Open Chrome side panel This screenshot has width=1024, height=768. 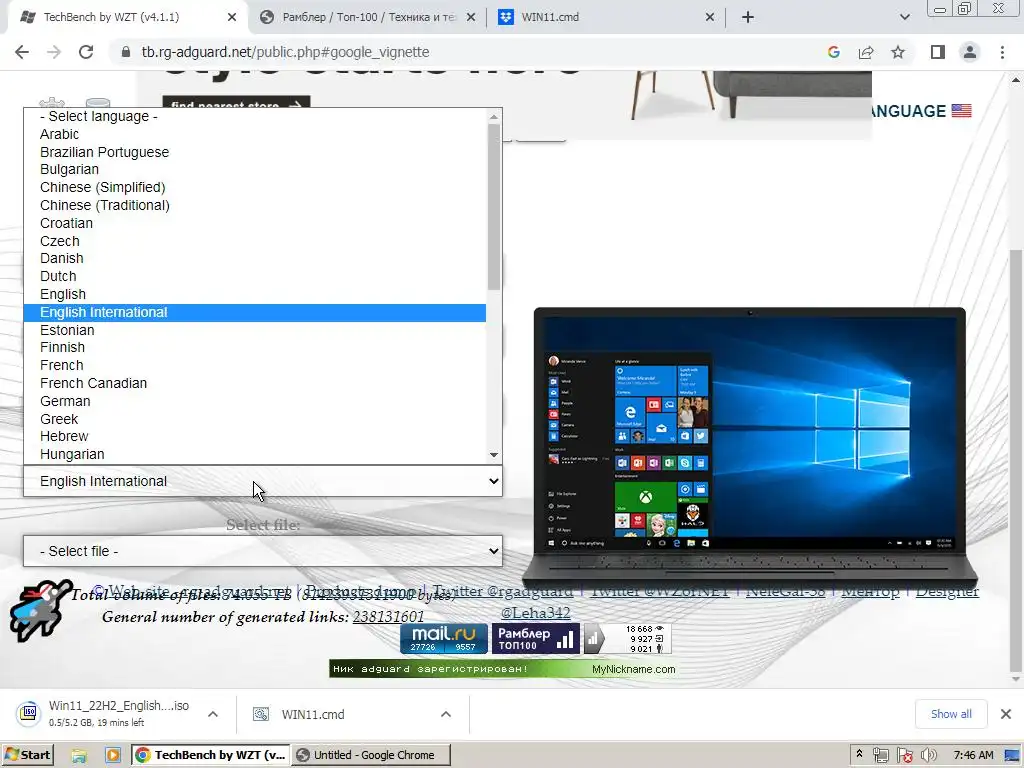[x=938, y=52]
